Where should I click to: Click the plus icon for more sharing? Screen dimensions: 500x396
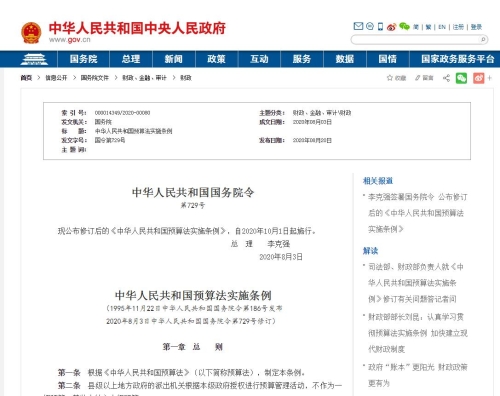click(x=490, y=78)
